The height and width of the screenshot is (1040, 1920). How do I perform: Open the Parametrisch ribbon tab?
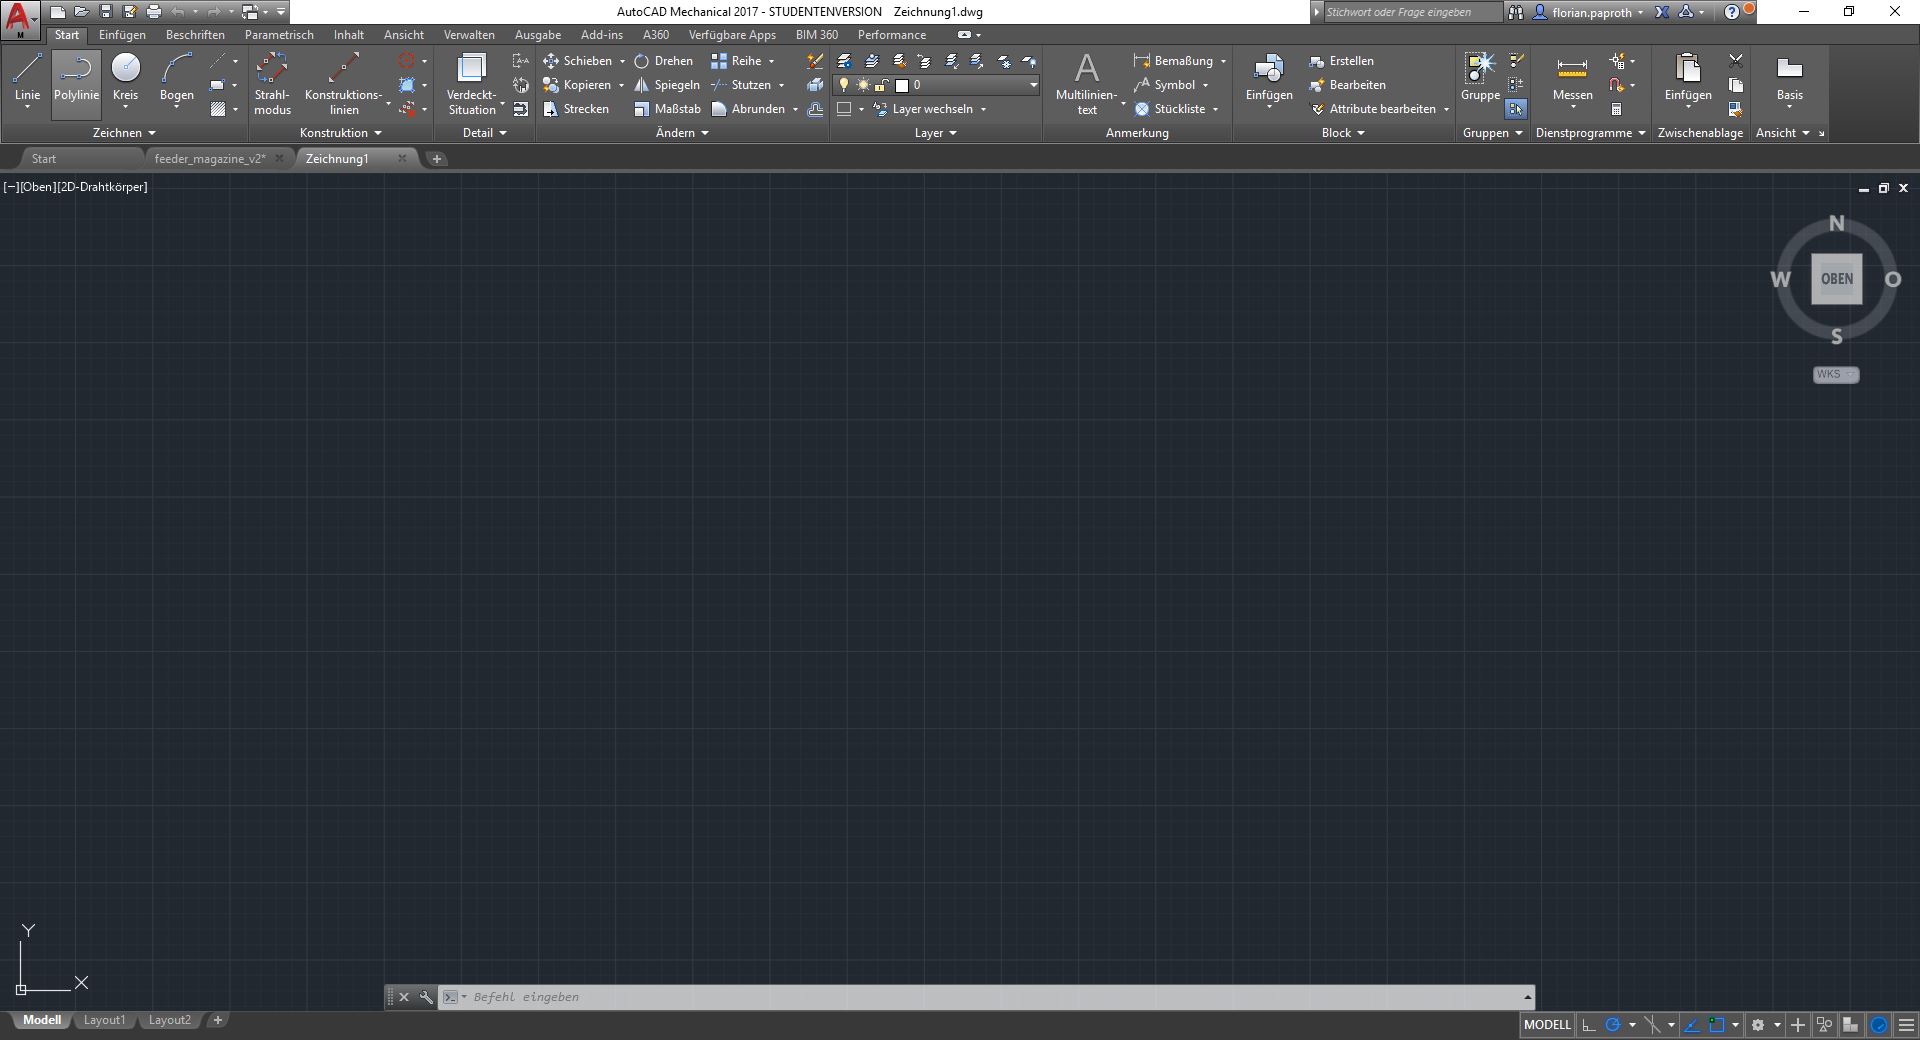(279, 35)
